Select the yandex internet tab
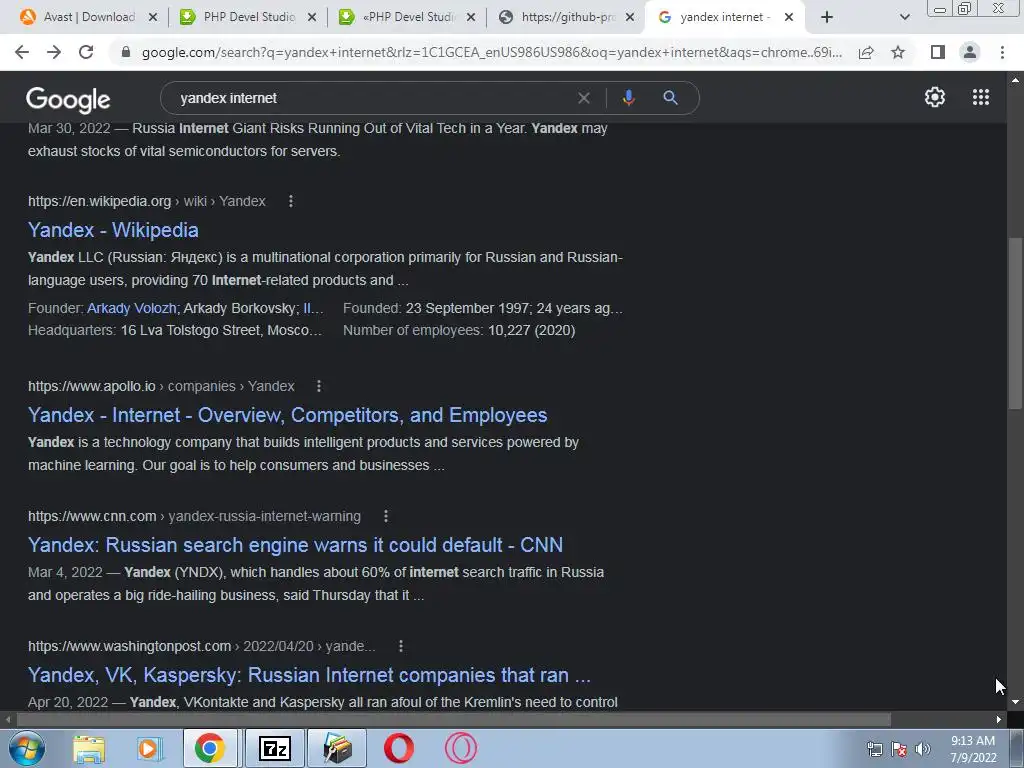This screenshot has height=768, width=1024. tap(725, 17)
